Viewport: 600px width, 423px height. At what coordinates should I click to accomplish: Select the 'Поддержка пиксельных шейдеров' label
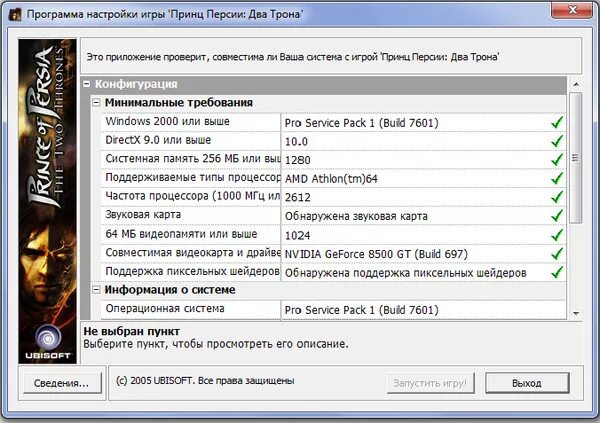tap(192, 271)
